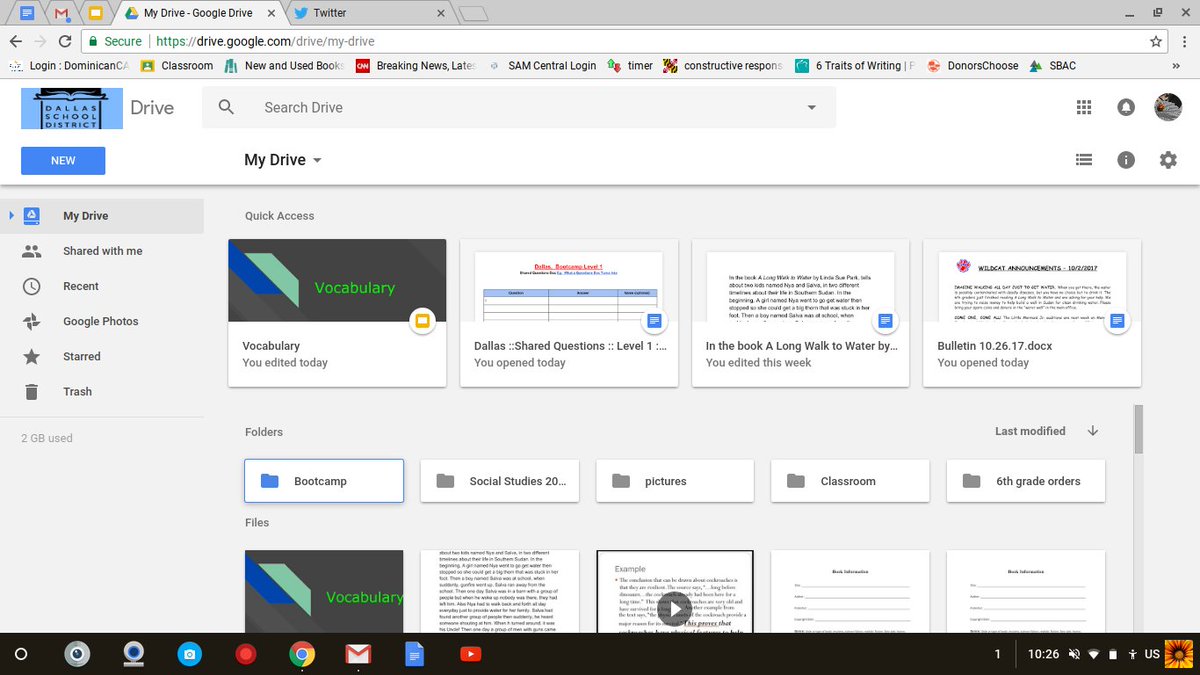Select 6th grade orders folder
Screen dimensions: 1200x675
[1026, 481]
